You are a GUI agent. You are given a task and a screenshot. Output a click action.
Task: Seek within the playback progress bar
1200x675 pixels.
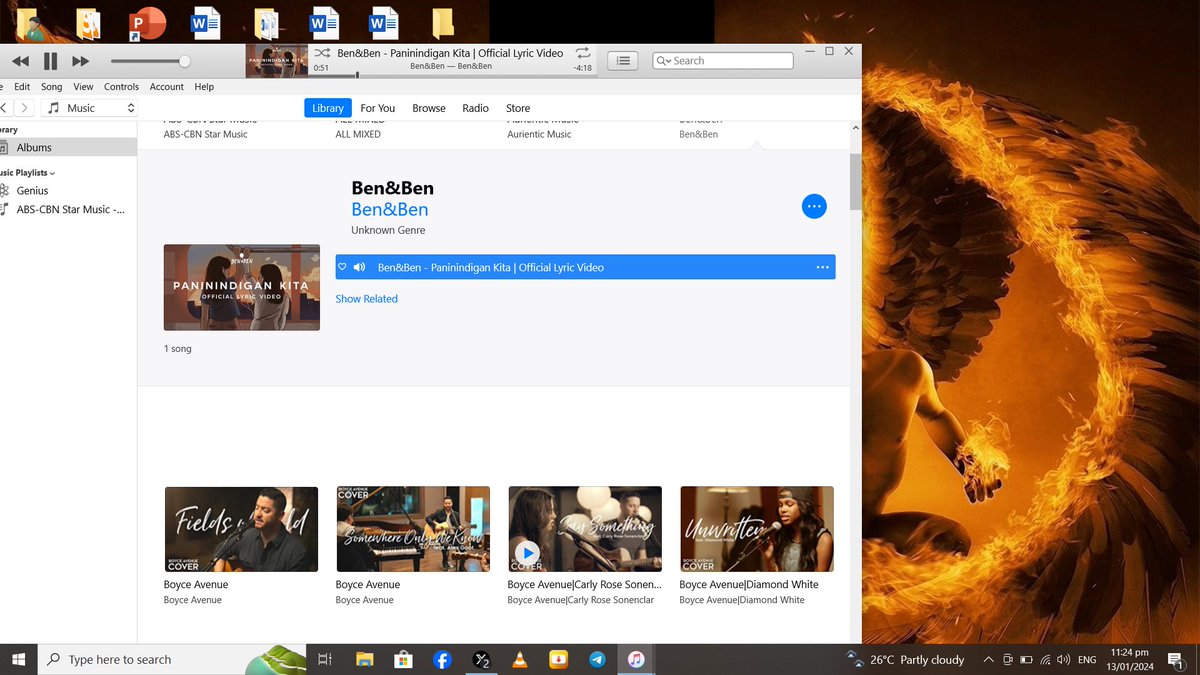point(452,75)
